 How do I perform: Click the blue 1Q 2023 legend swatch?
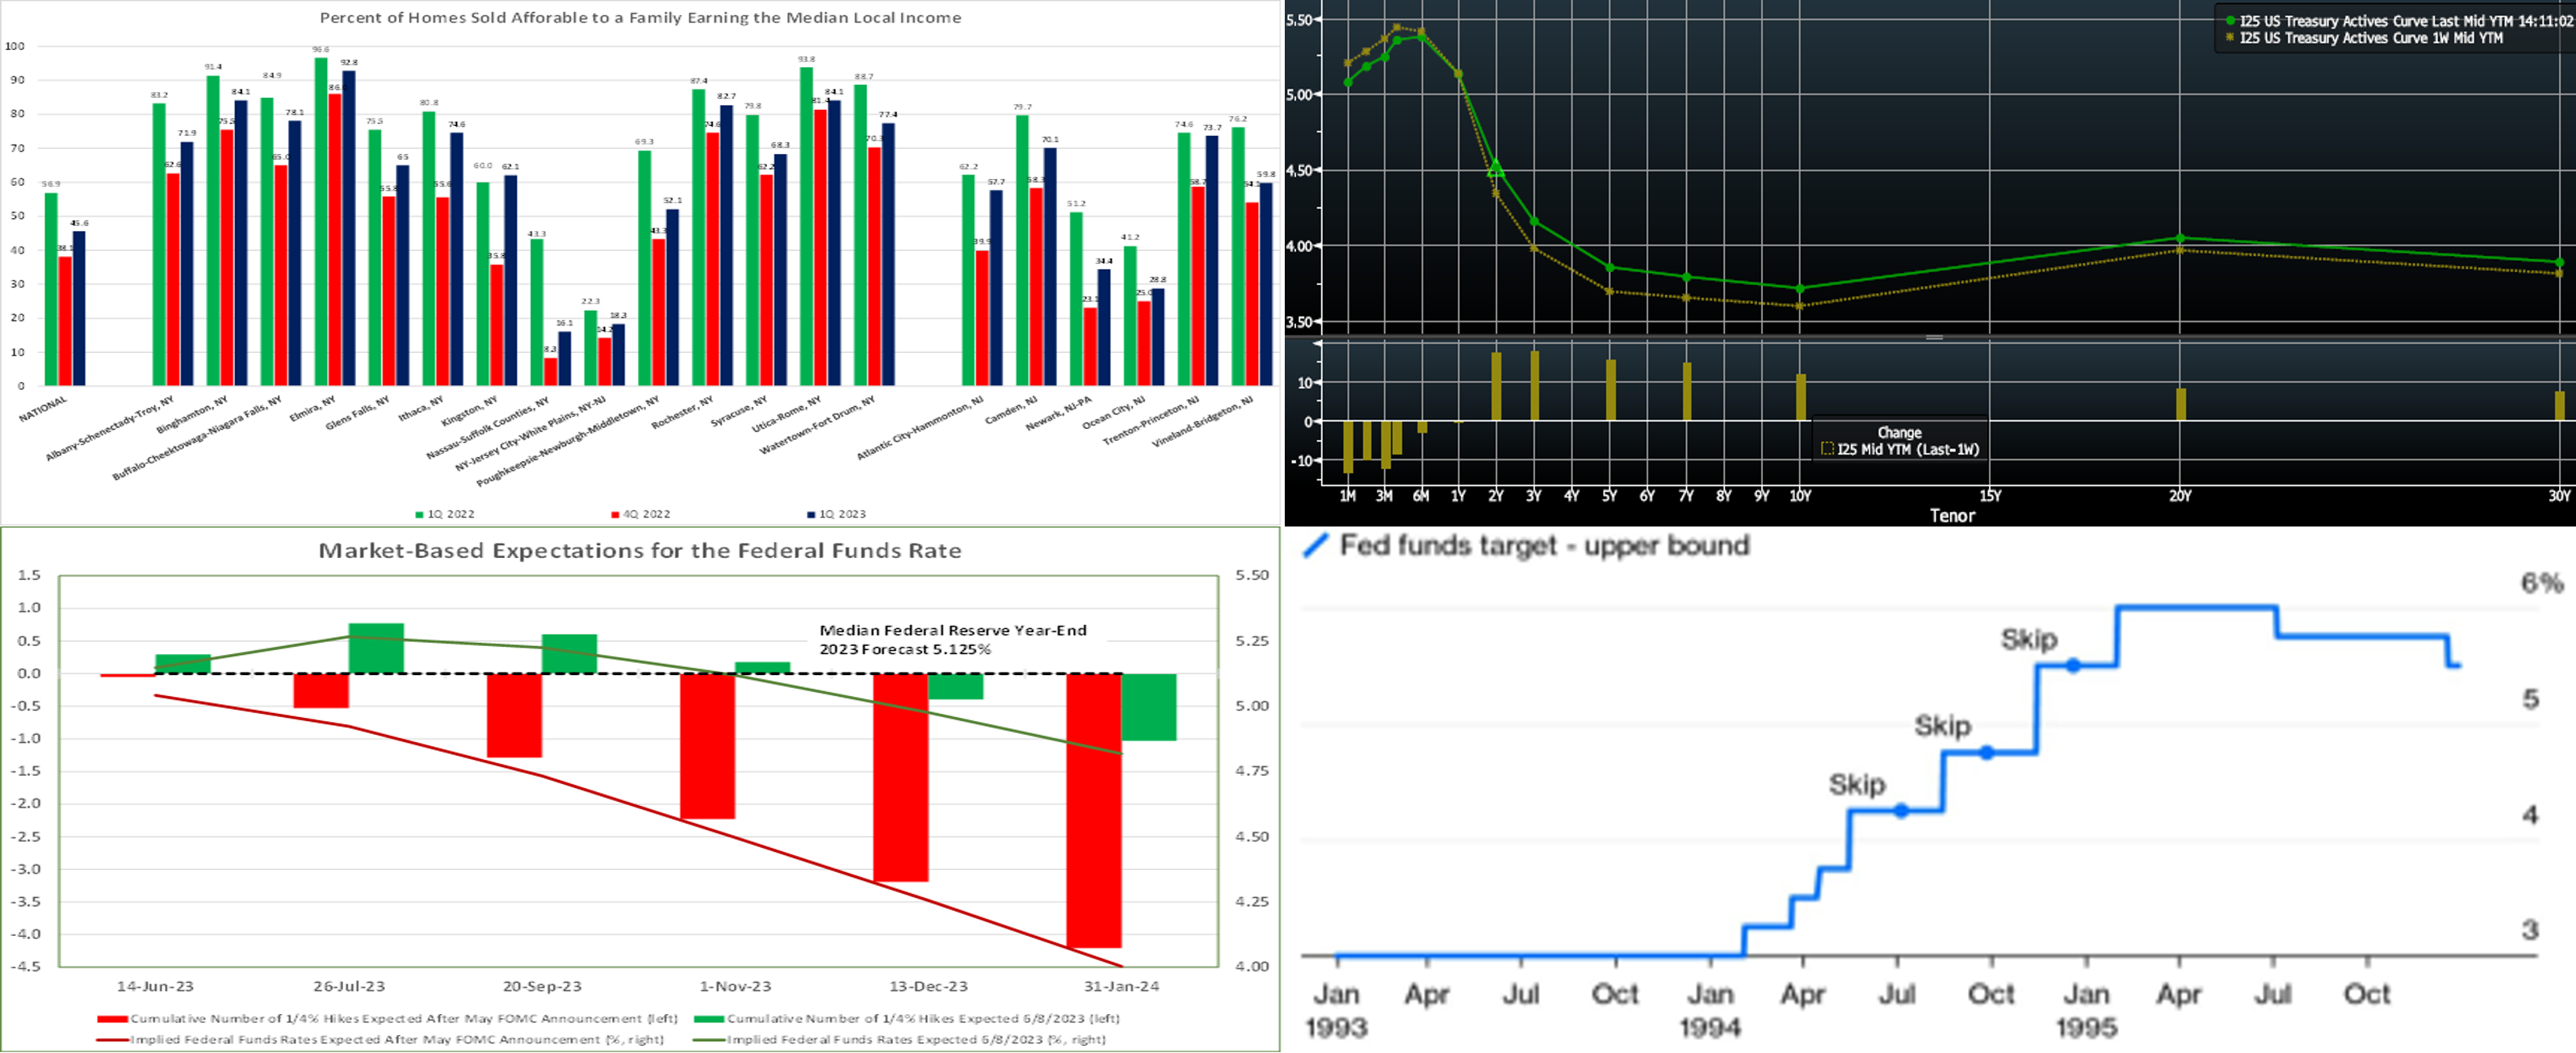tap(811, 514)
